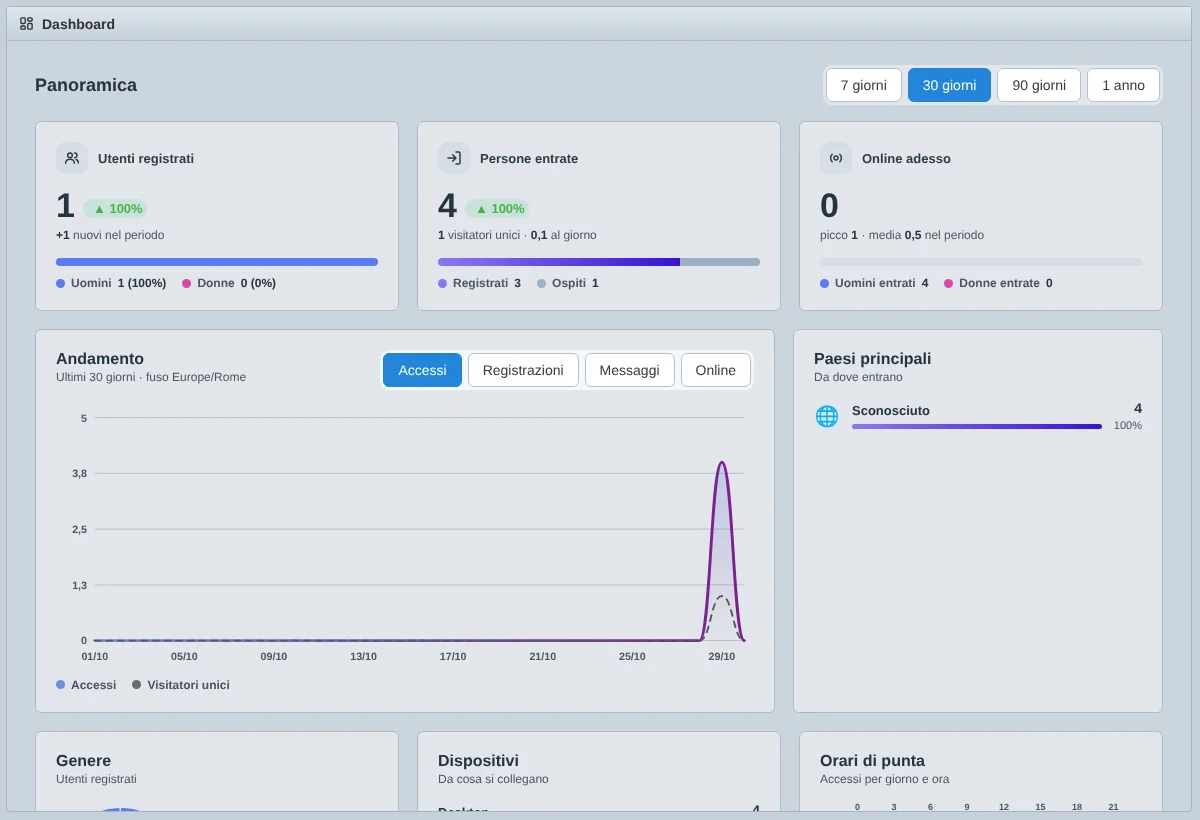This screenshot has height=820, width=1200.
Task: Switch the chart to Registrazioni
Action: point(523,370)
